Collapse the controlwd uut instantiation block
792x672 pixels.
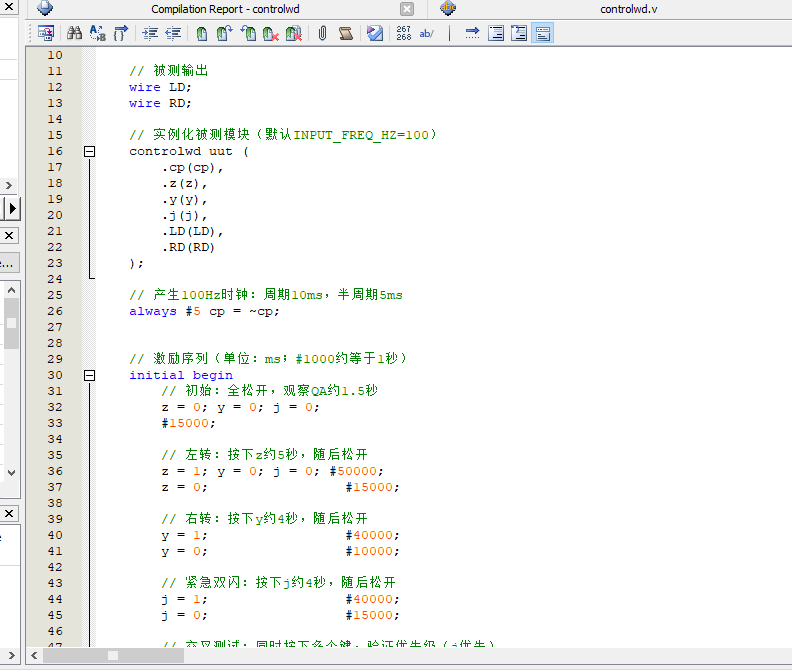click(89, 151)
